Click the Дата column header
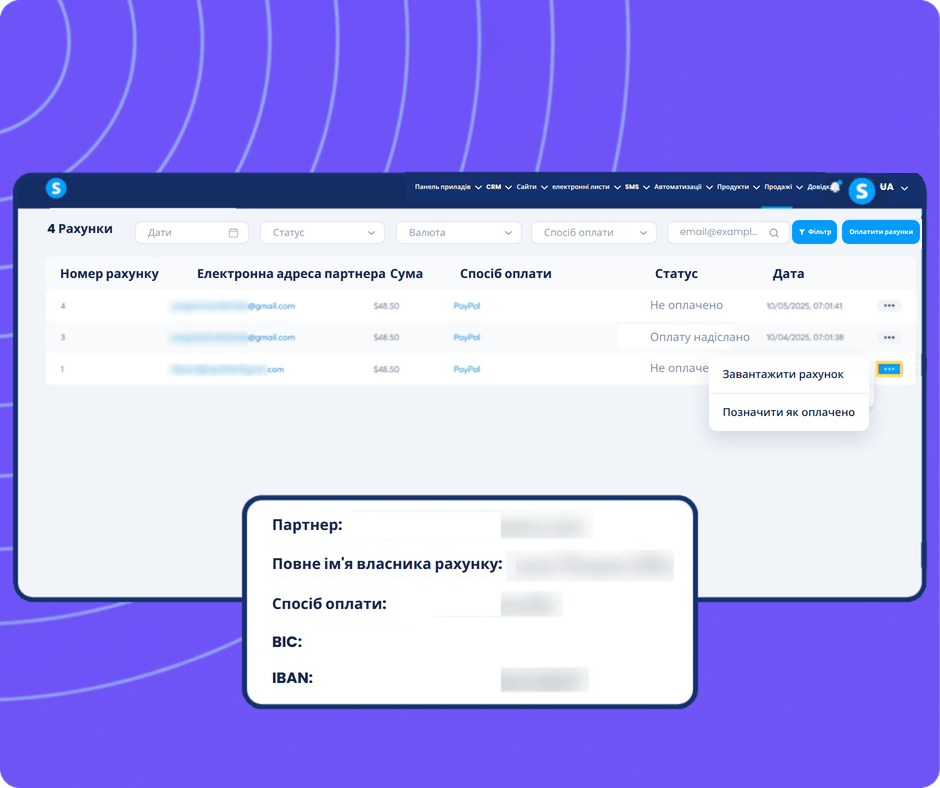This screenshot has width=940, height=788. pyautogui.click(x=788, y=274)
